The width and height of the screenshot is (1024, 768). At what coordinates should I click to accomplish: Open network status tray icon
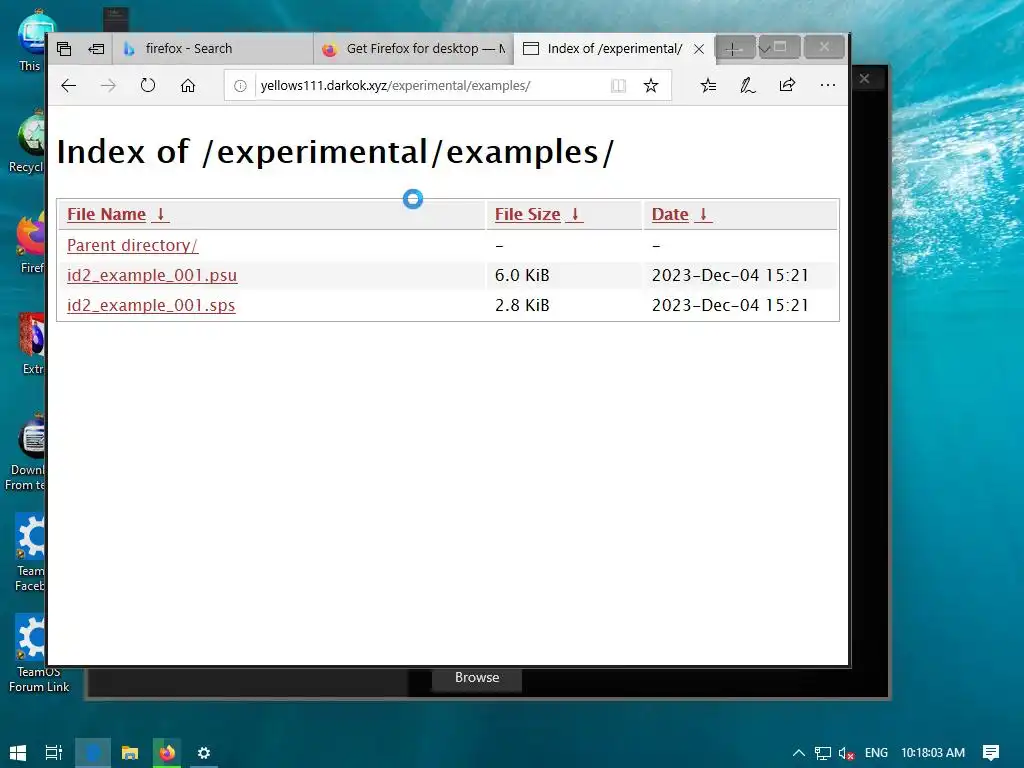[823, 753]
